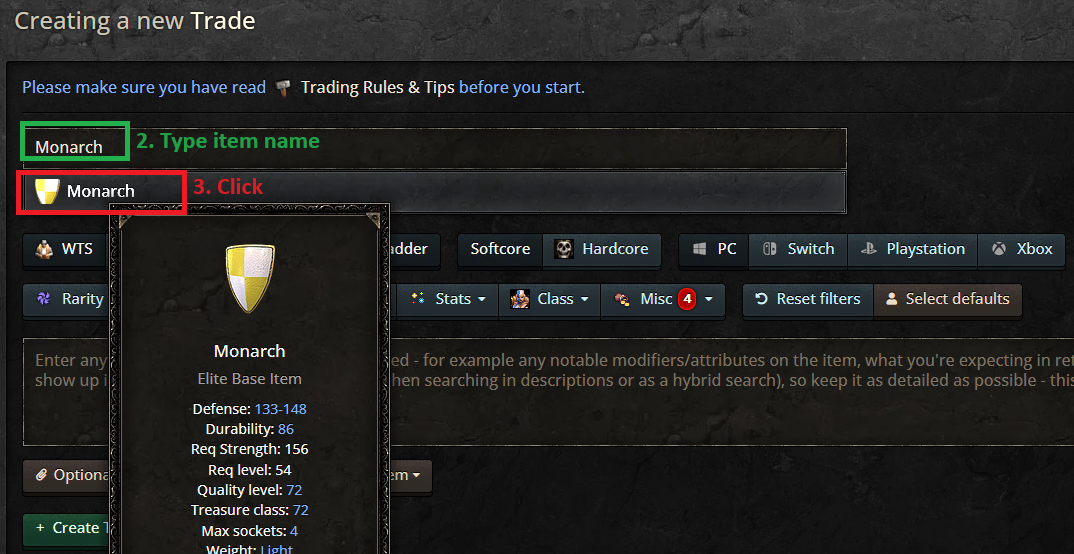This screenshot has height=554, width=1074.
Task: Expand the Stats filter dropdown
Action: tap(447, 299)
